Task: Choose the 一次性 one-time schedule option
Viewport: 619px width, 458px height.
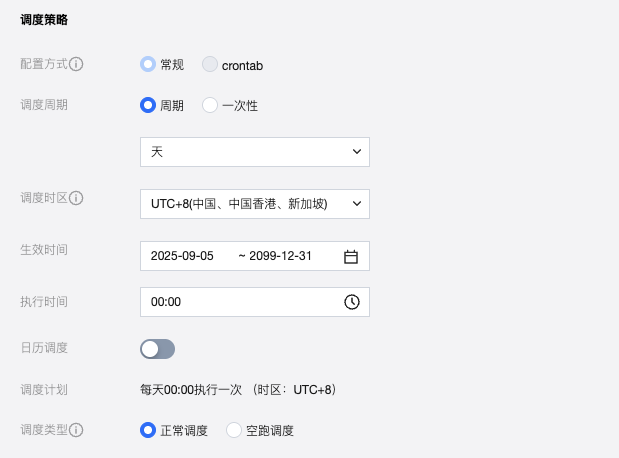Action: (x=210, y=105)
